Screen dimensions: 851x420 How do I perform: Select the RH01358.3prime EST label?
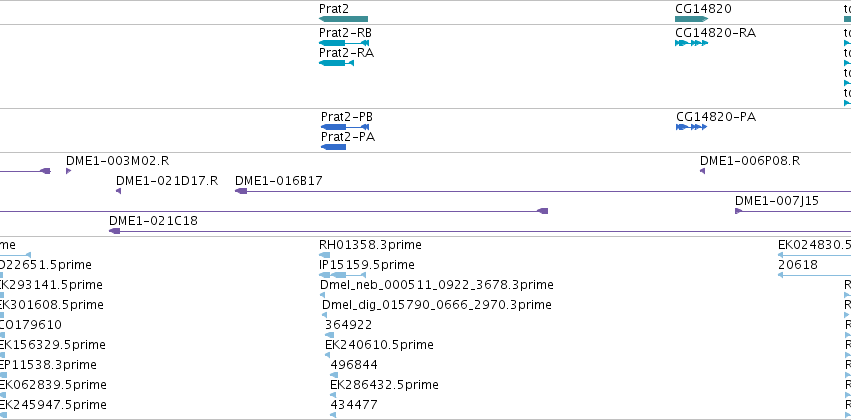pyautogui.click(x=370, y=245)
